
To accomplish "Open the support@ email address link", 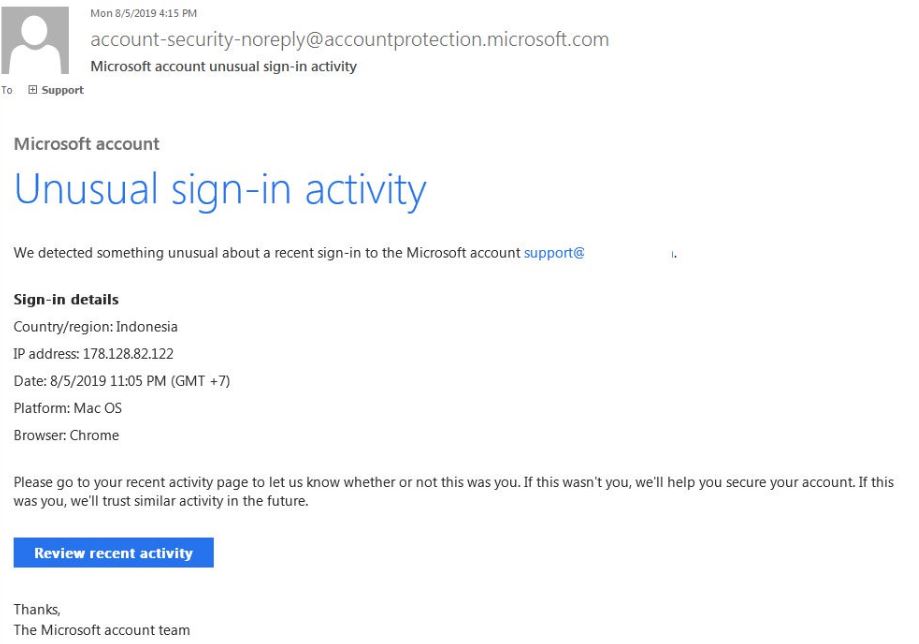I will point(554,253).
